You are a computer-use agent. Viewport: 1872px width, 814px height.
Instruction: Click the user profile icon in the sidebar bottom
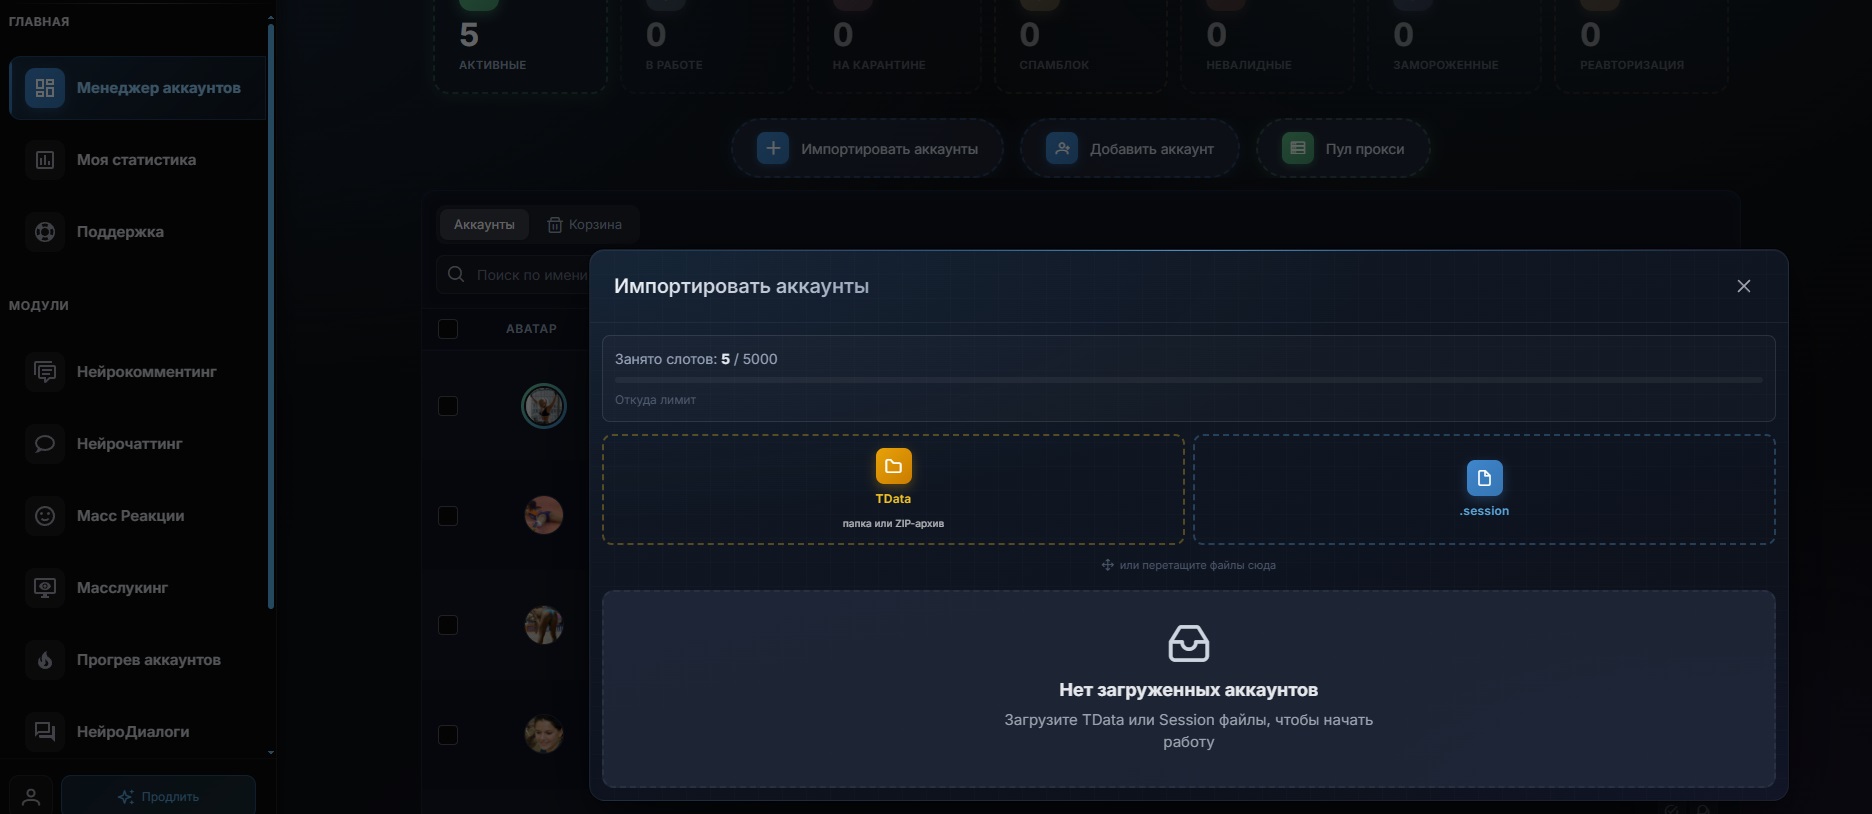31,797
